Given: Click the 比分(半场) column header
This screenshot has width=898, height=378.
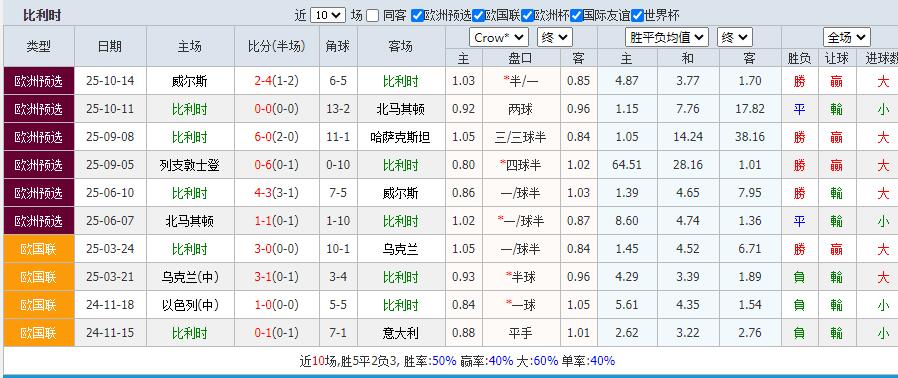Looking at the screenshot, I should pos(277,46).
